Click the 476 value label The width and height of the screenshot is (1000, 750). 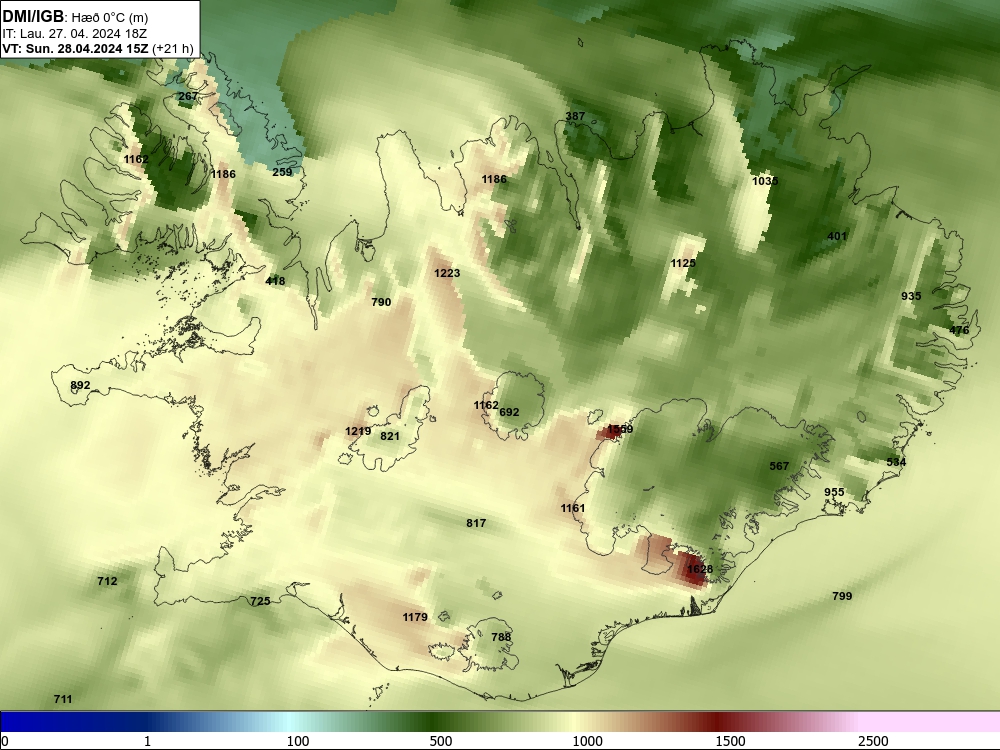959,330
